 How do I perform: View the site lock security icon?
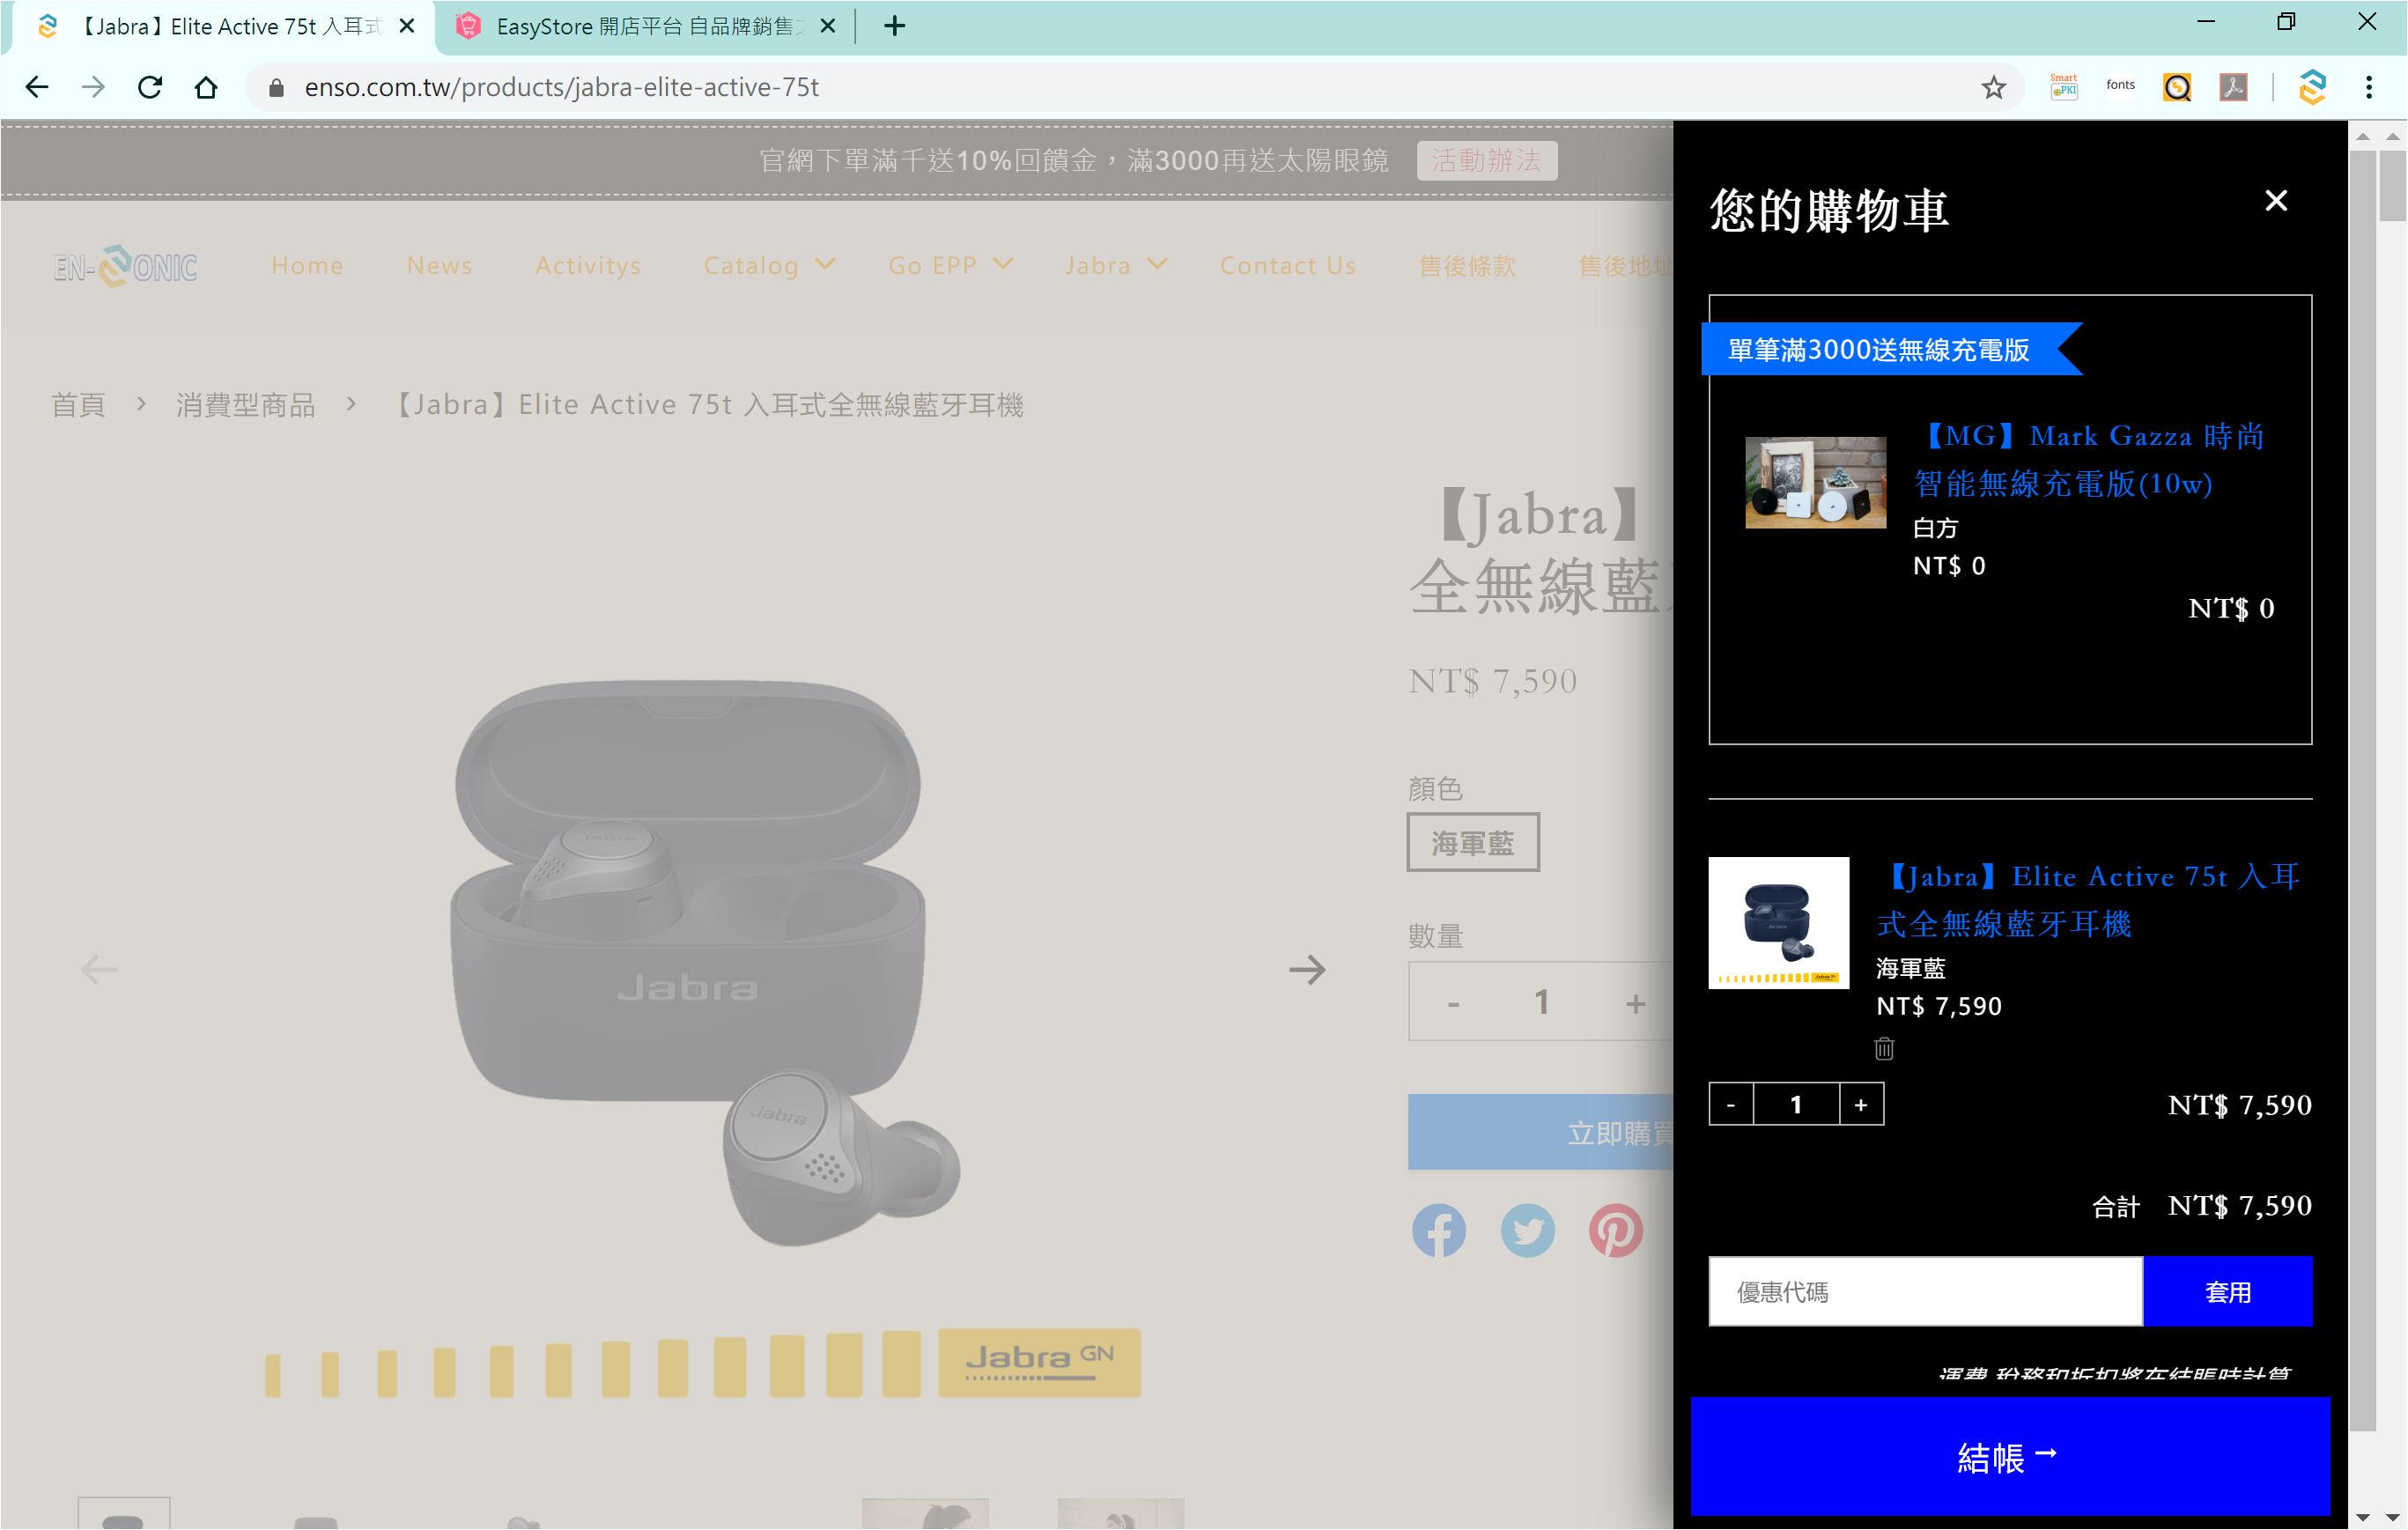tap(277, 88)
